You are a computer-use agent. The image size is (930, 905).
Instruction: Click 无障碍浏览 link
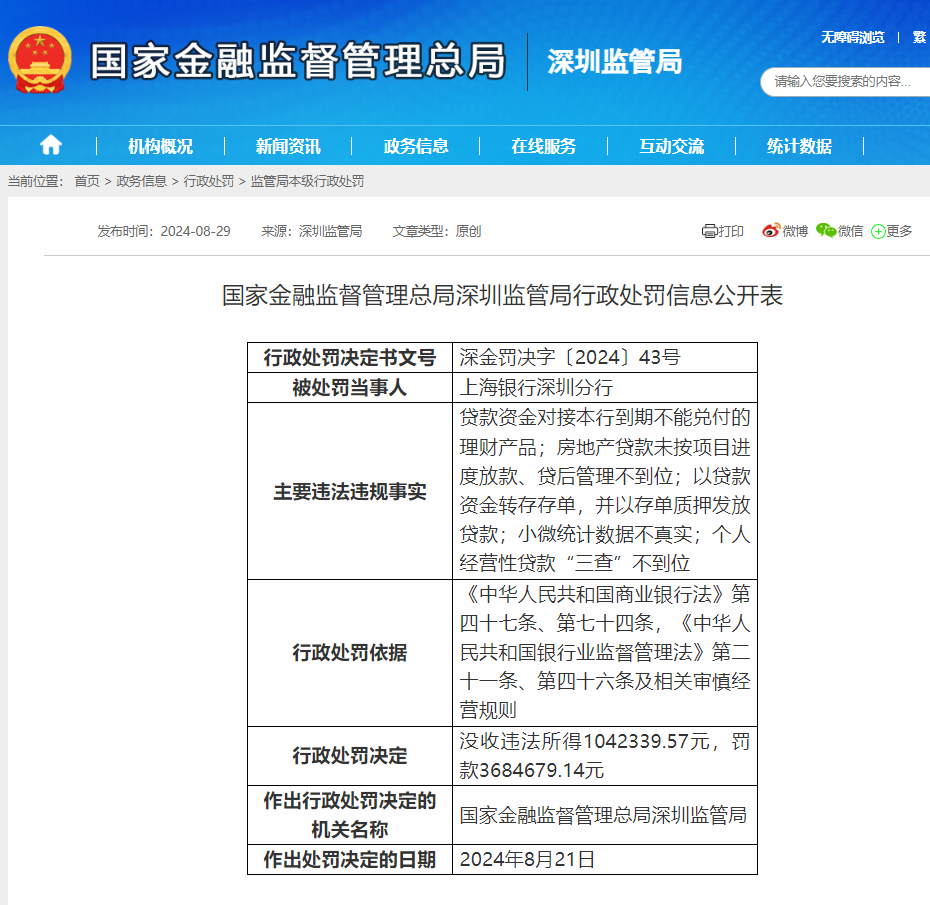pyautogui.click(x=852, y=37)
